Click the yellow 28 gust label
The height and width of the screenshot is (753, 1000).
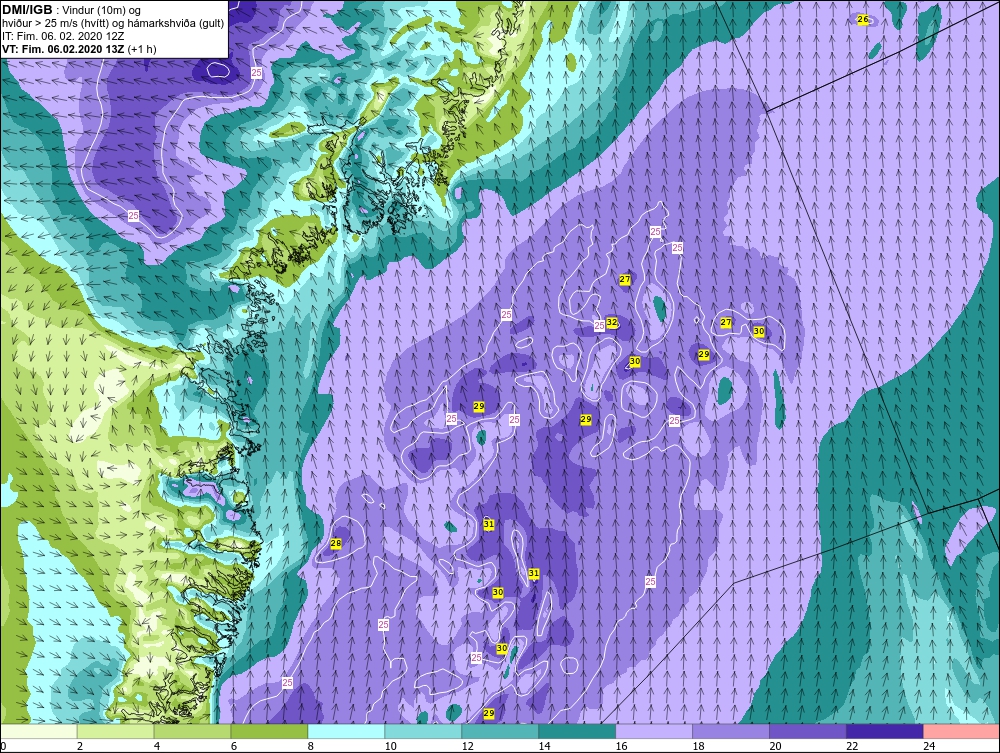coord(336,544)
